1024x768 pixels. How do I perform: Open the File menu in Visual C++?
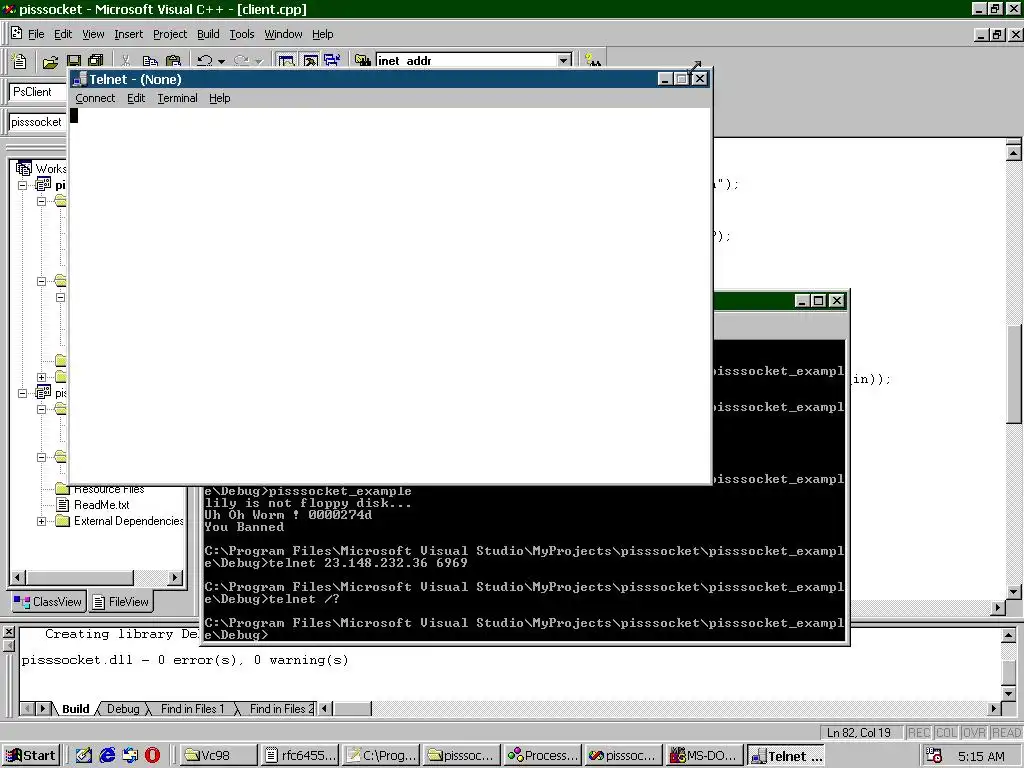pyautogui.click(x=36, y=34)
